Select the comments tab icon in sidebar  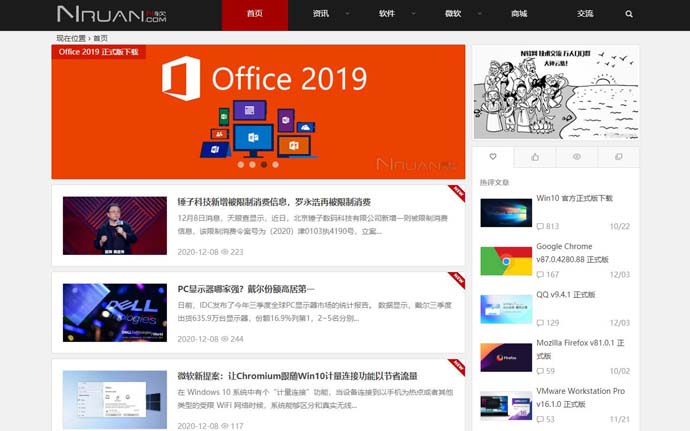pyautogui.click(x=619, y=157)
